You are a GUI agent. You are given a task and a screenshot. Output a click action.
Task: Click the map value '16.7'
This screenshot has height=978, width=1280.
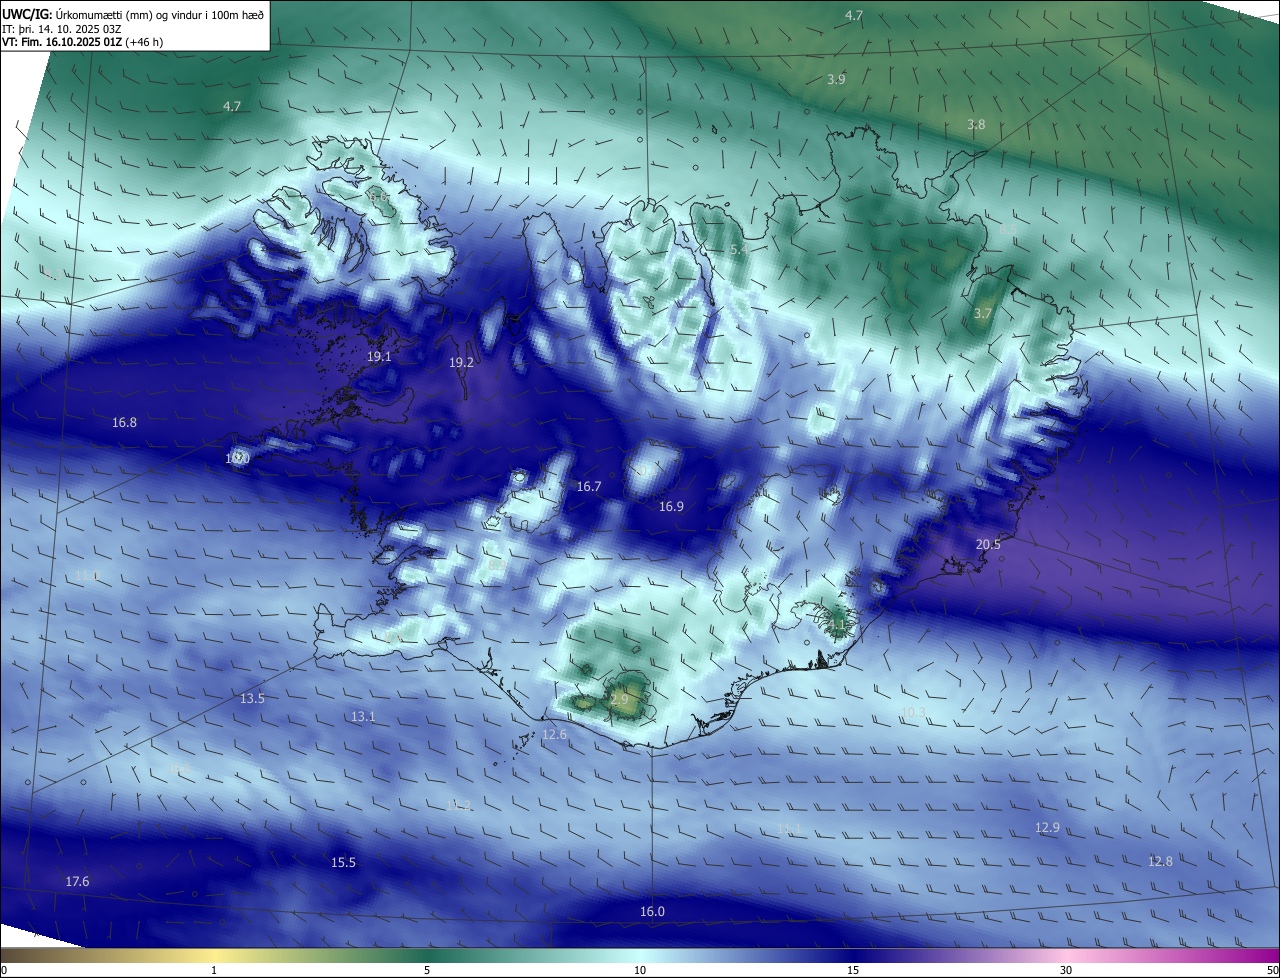[x=589, y=487]
